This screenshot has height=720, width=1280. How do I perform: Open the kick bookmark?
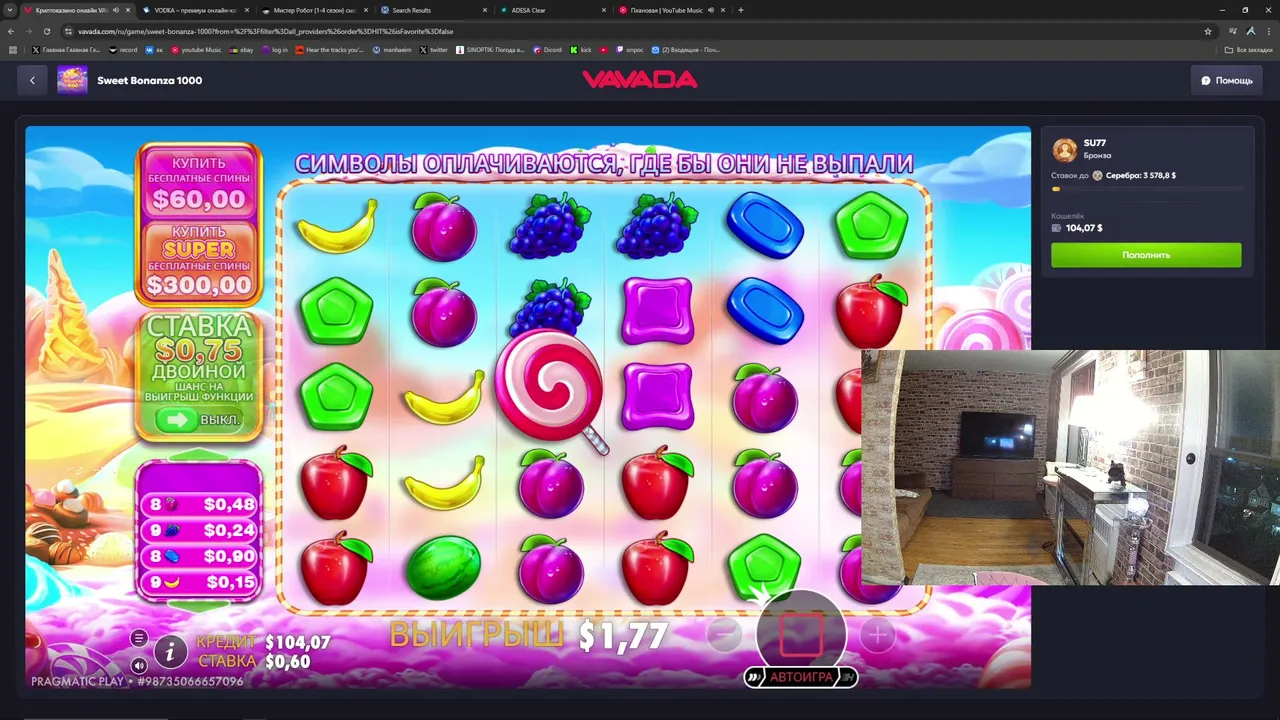click(x=581, y=50)
